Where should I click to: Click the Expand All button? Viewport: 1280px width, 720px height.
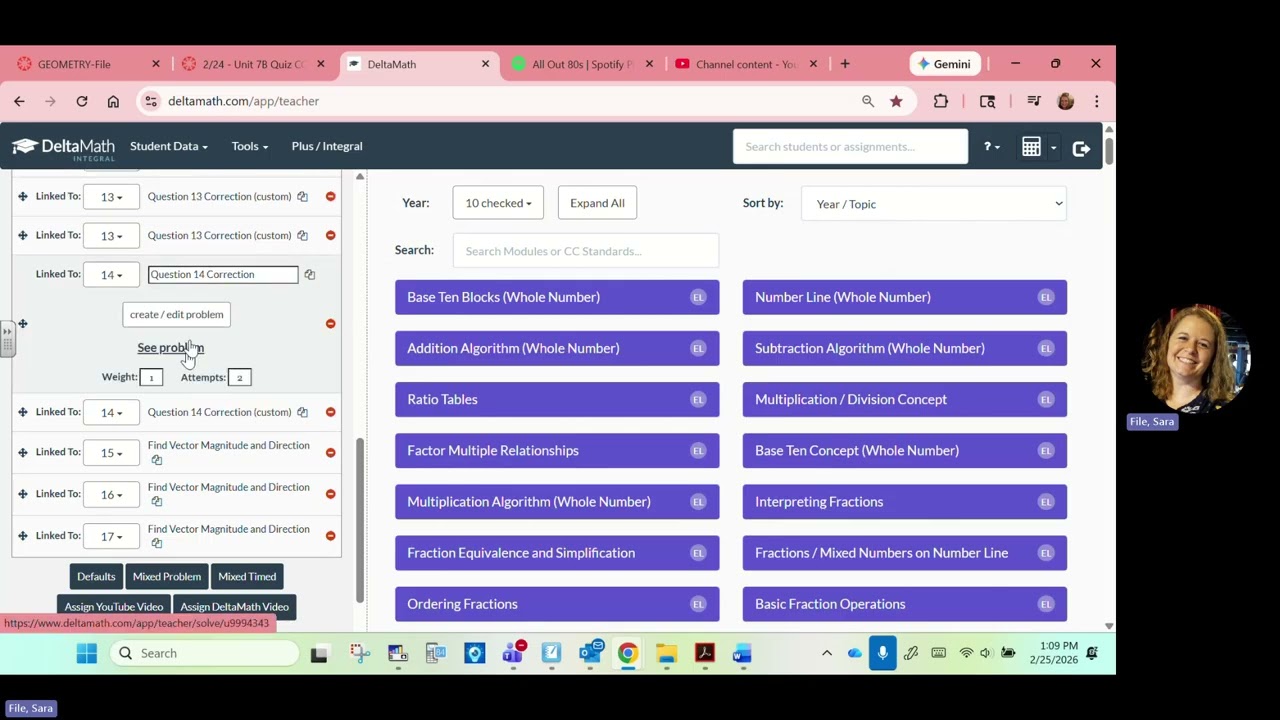[x=597, y=203]
